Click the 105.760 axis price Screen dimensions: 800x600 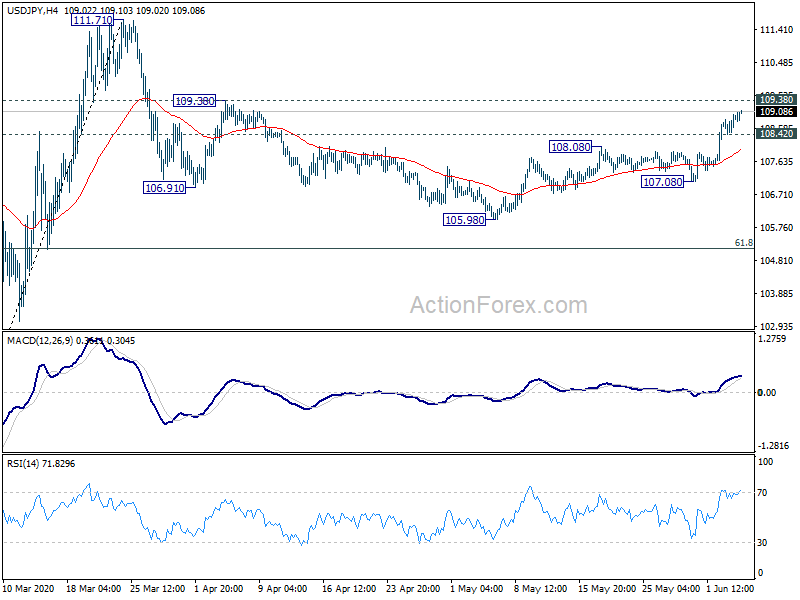tap(776, 228)
